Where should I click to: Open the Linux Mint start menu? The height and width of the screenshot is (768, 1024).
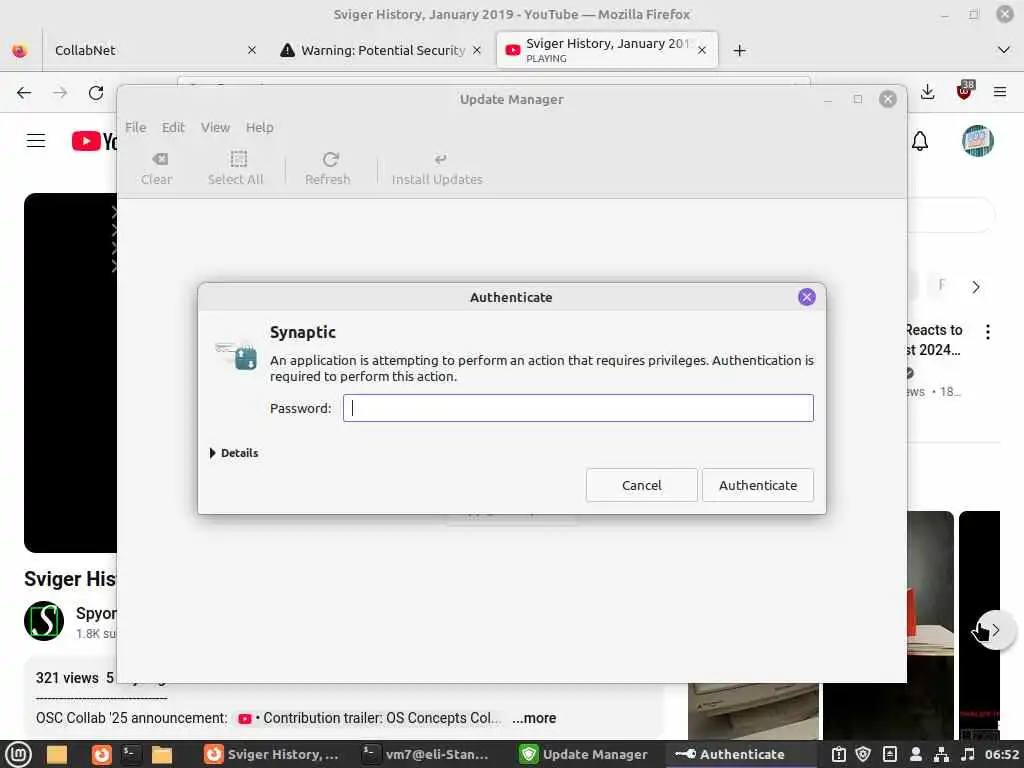[18, 754]
